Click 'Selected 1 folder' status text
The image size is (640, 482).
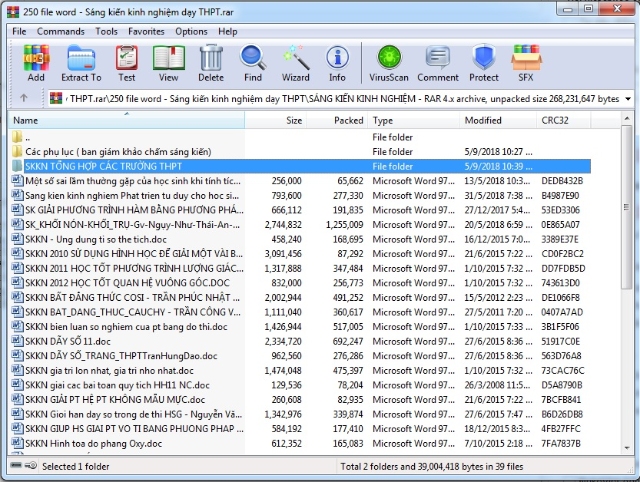[76, 466]
